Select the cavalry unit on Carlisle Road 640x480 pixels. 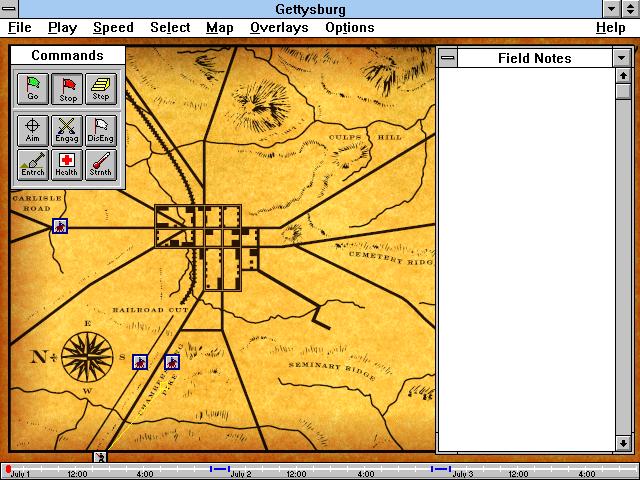pyautogui.click(x=60, y=226)
